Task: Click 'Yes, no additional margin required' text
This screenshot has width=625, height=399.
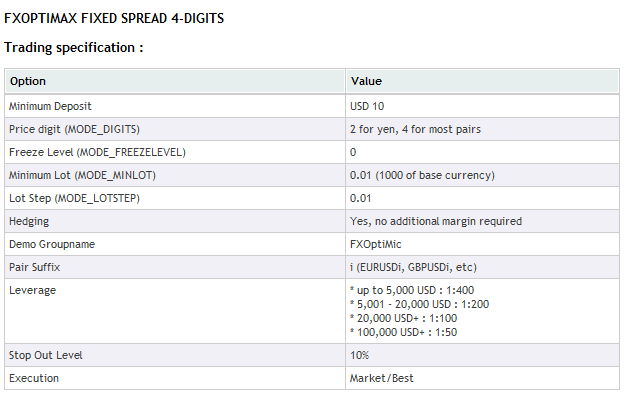Action: (436, 221)
